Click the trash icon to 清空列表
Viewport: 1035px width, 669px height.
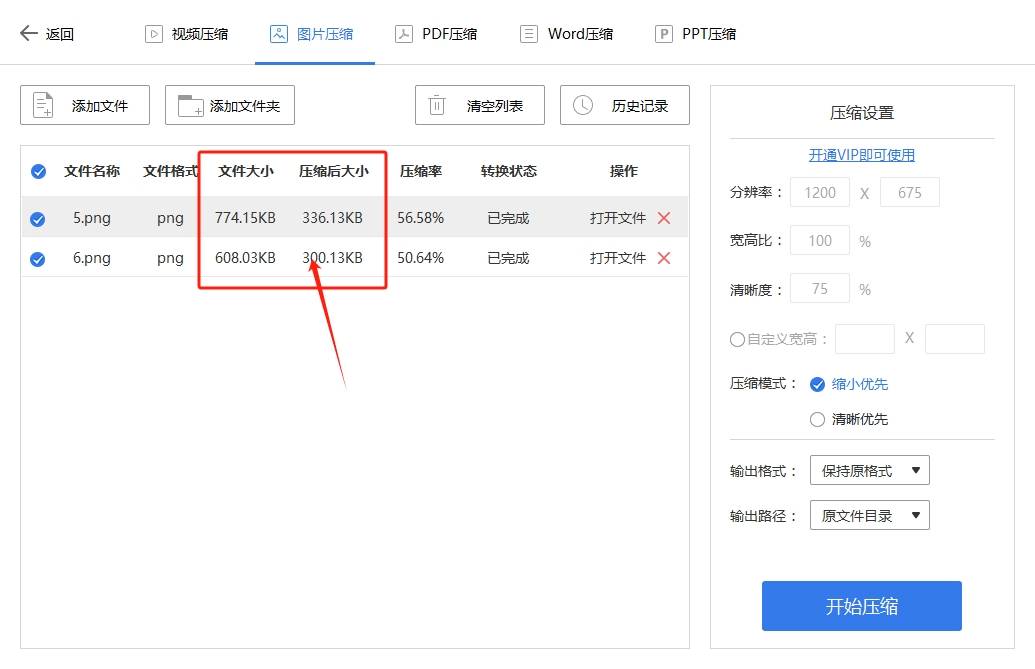[x=439, y=104]
